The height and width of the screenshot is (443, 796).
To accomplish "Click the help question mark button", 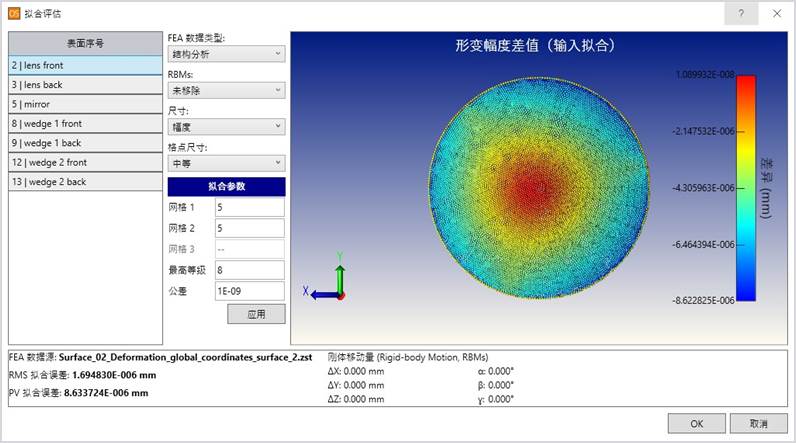I will (741, 13).
